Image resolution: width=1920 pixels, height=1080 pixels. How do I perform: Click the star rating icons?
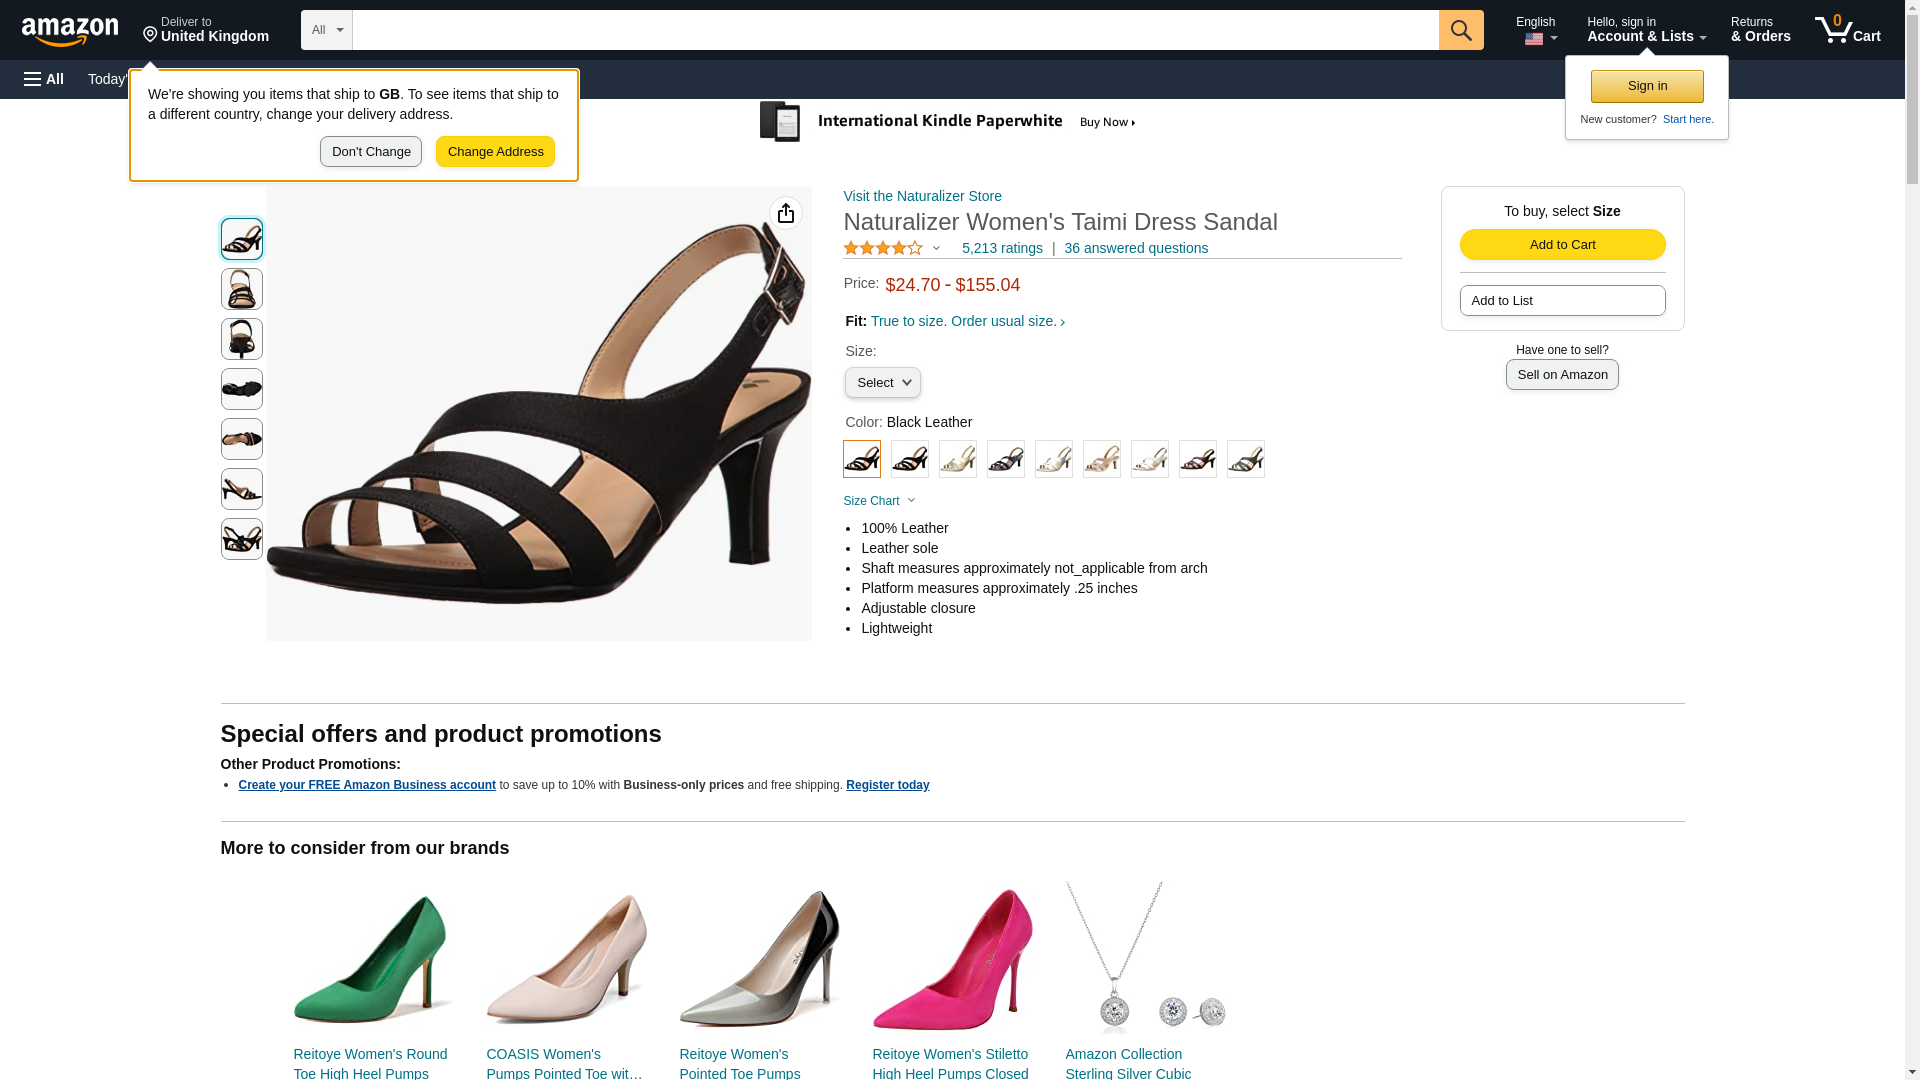pyautogui.click(x=883, y=248)
